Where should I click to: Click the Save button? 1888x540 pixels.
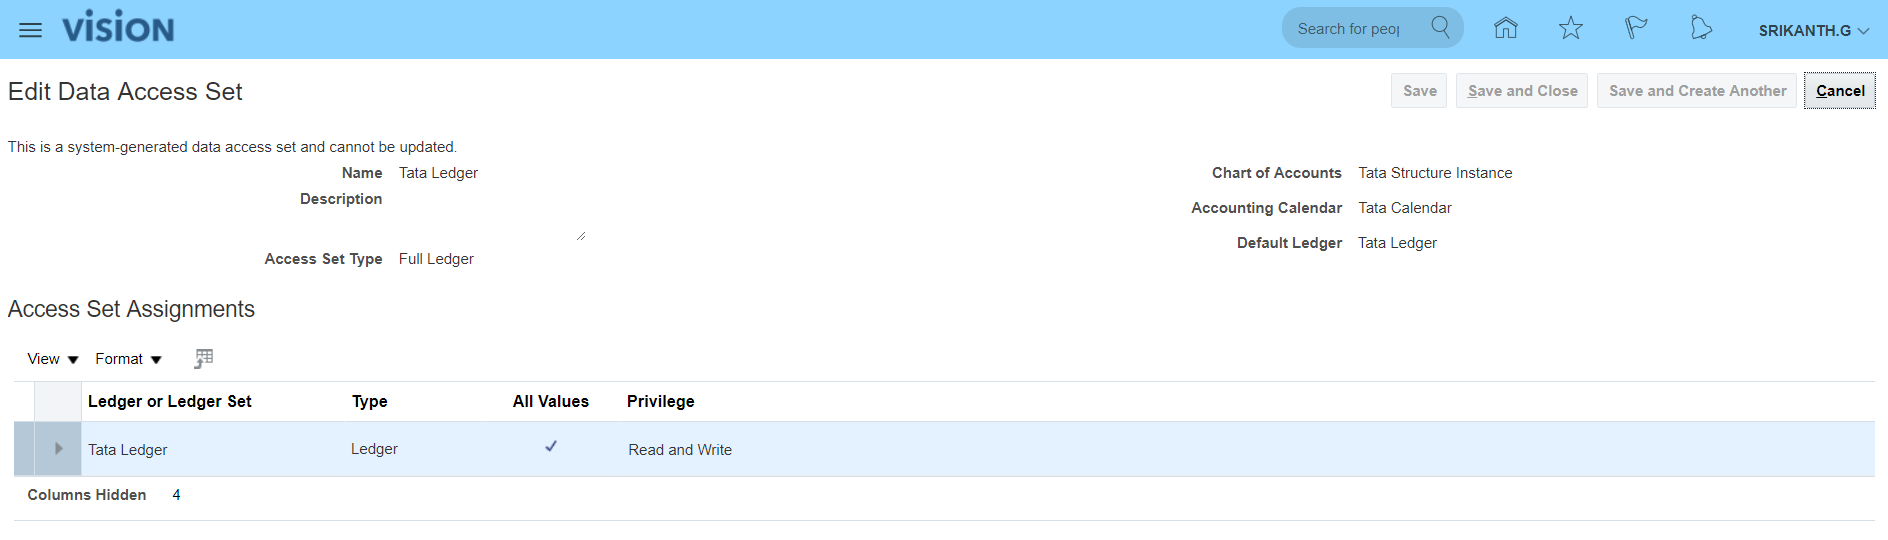tap(1419, 91)
